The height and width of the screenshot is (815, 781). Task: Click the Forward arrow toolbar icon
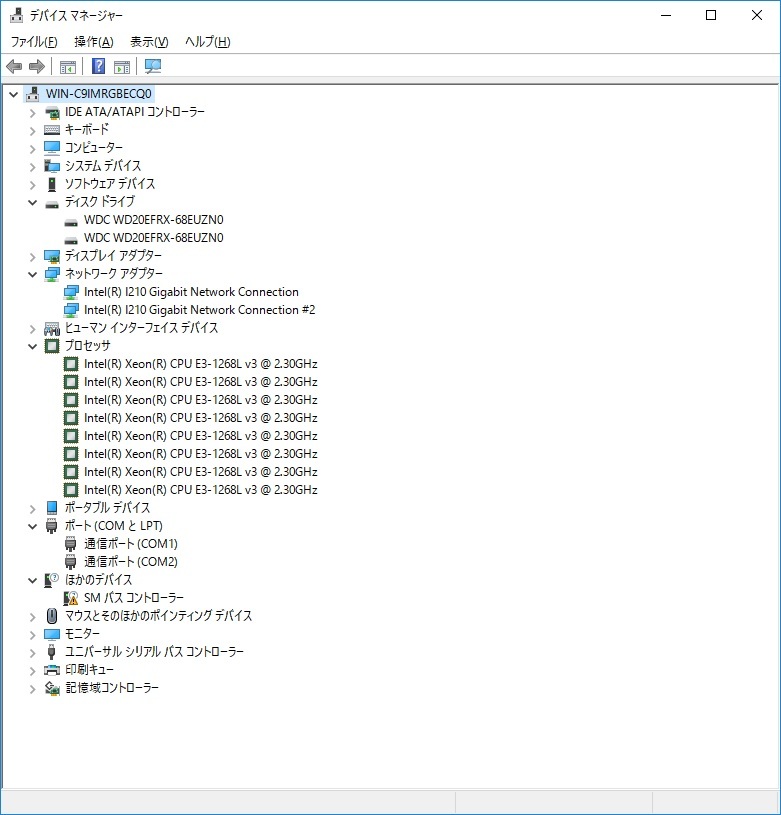[x=37, y=67]
